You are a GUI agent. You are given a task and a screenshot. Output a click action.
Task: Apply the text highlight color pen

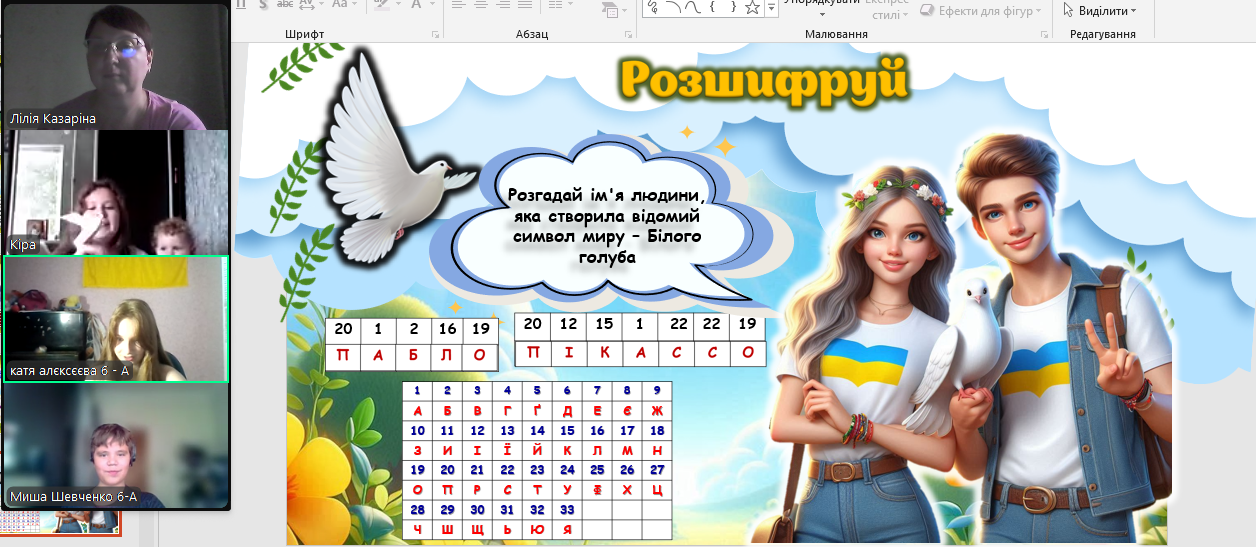pyautogui.click(x=381, y=4)
